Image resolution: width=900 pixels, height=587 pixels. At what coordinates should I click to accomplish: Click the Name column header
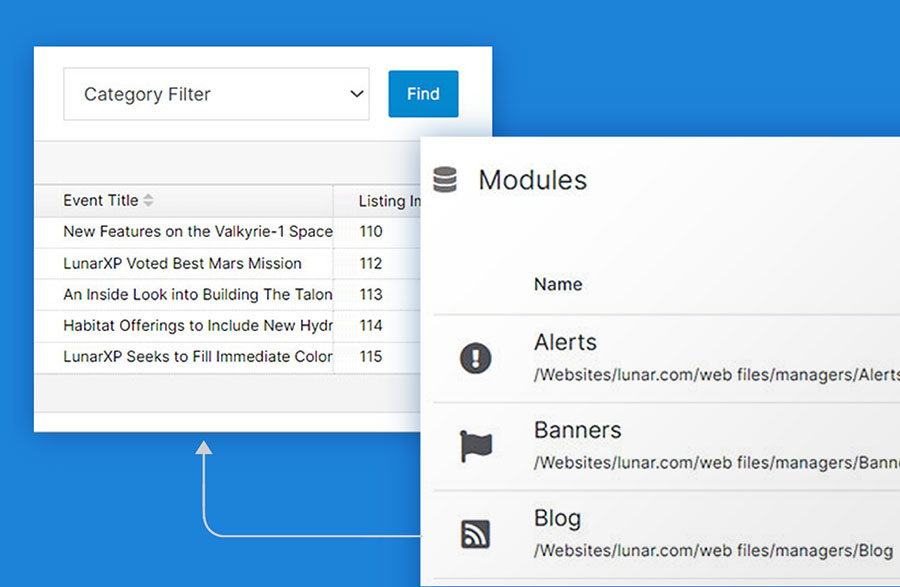coord(558,284)
